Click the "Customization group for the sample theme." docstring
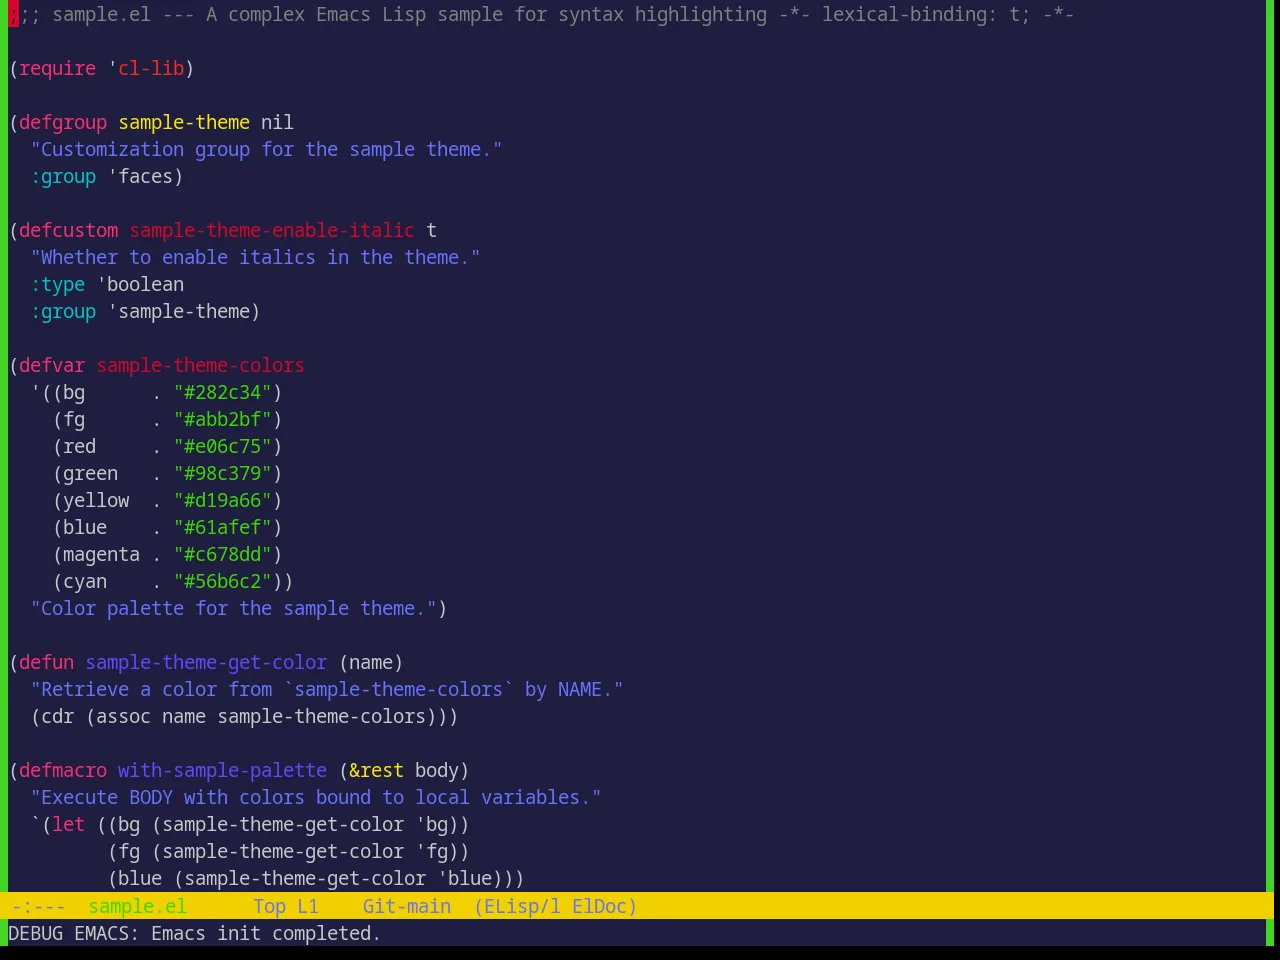 tap(267, 149)
